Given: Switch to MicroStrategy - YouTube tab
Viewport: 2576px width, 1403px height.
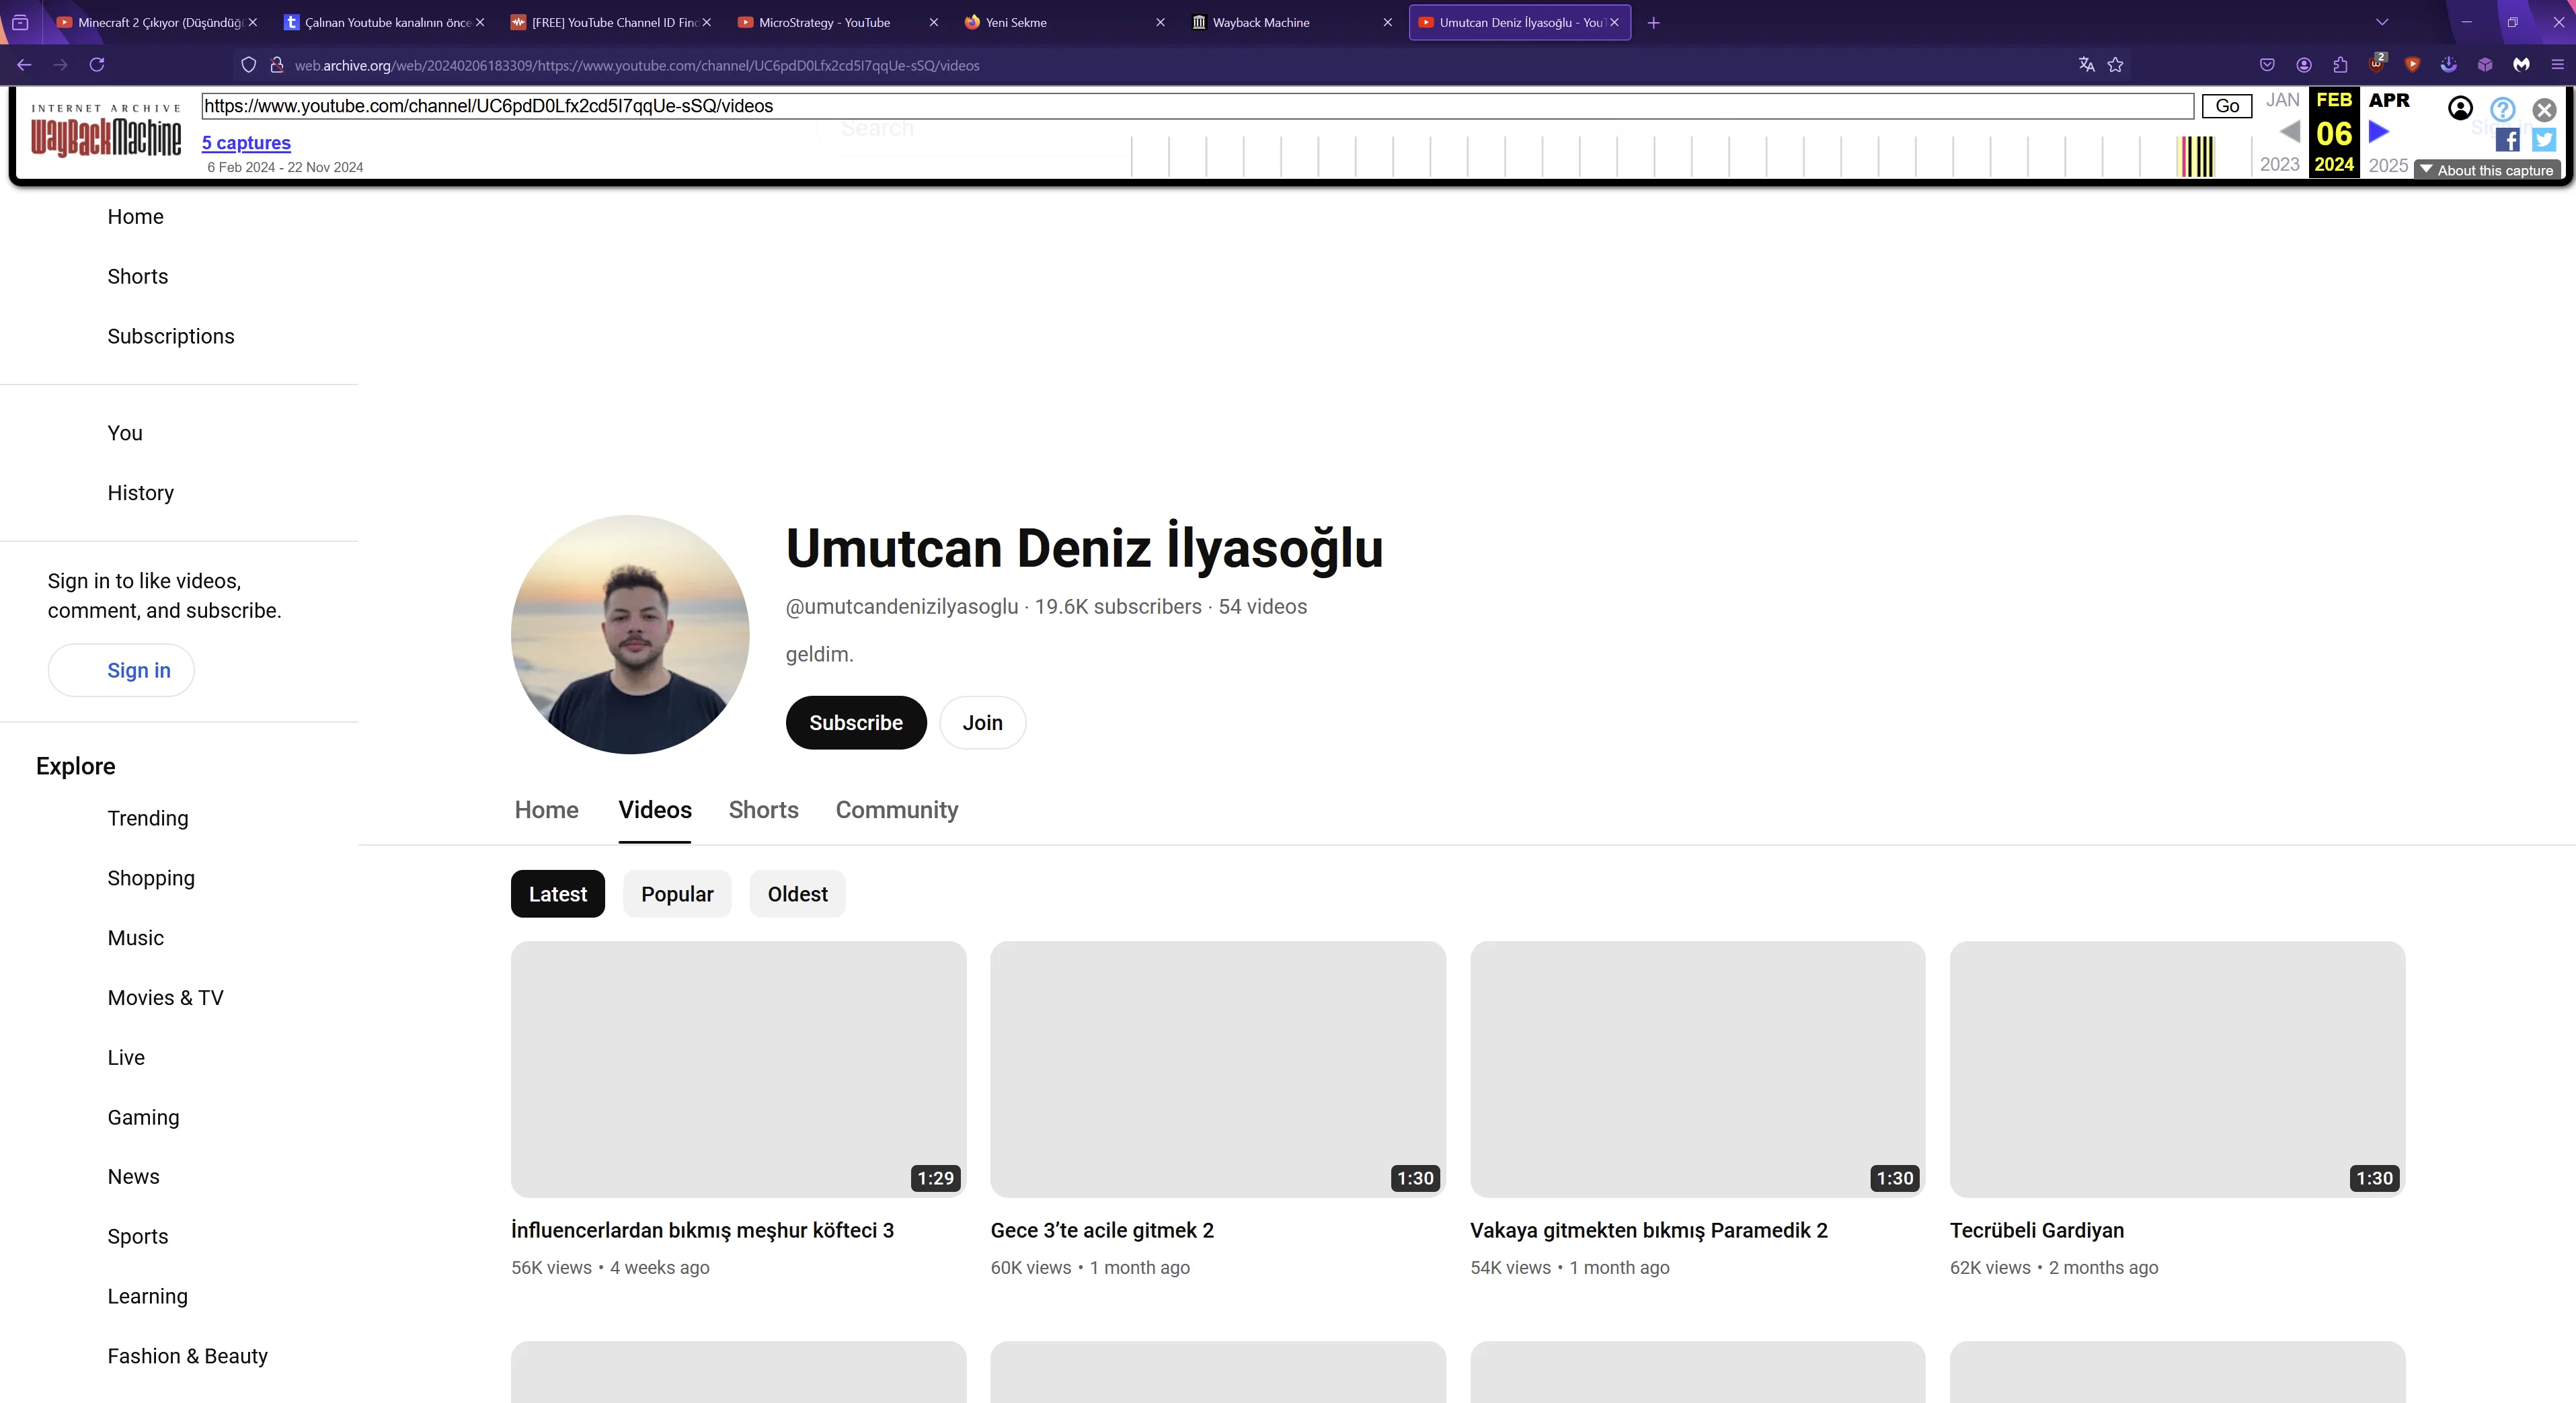Looking at the screenshot, I should (x=838, y=22).
